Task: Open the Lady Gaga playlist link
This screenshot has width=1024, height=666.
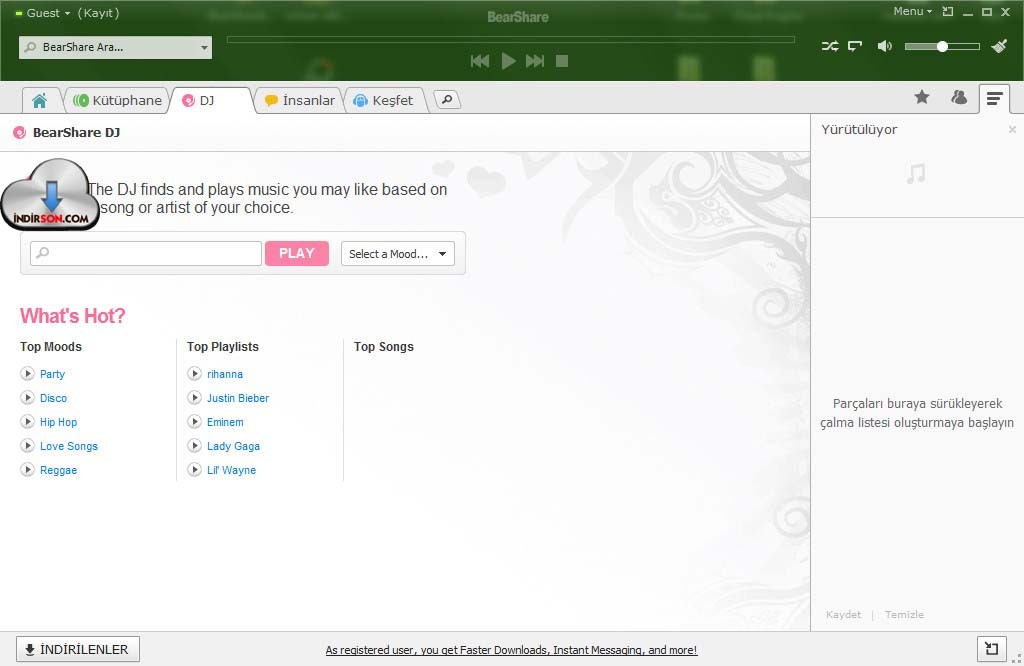Action: [233, 447]
